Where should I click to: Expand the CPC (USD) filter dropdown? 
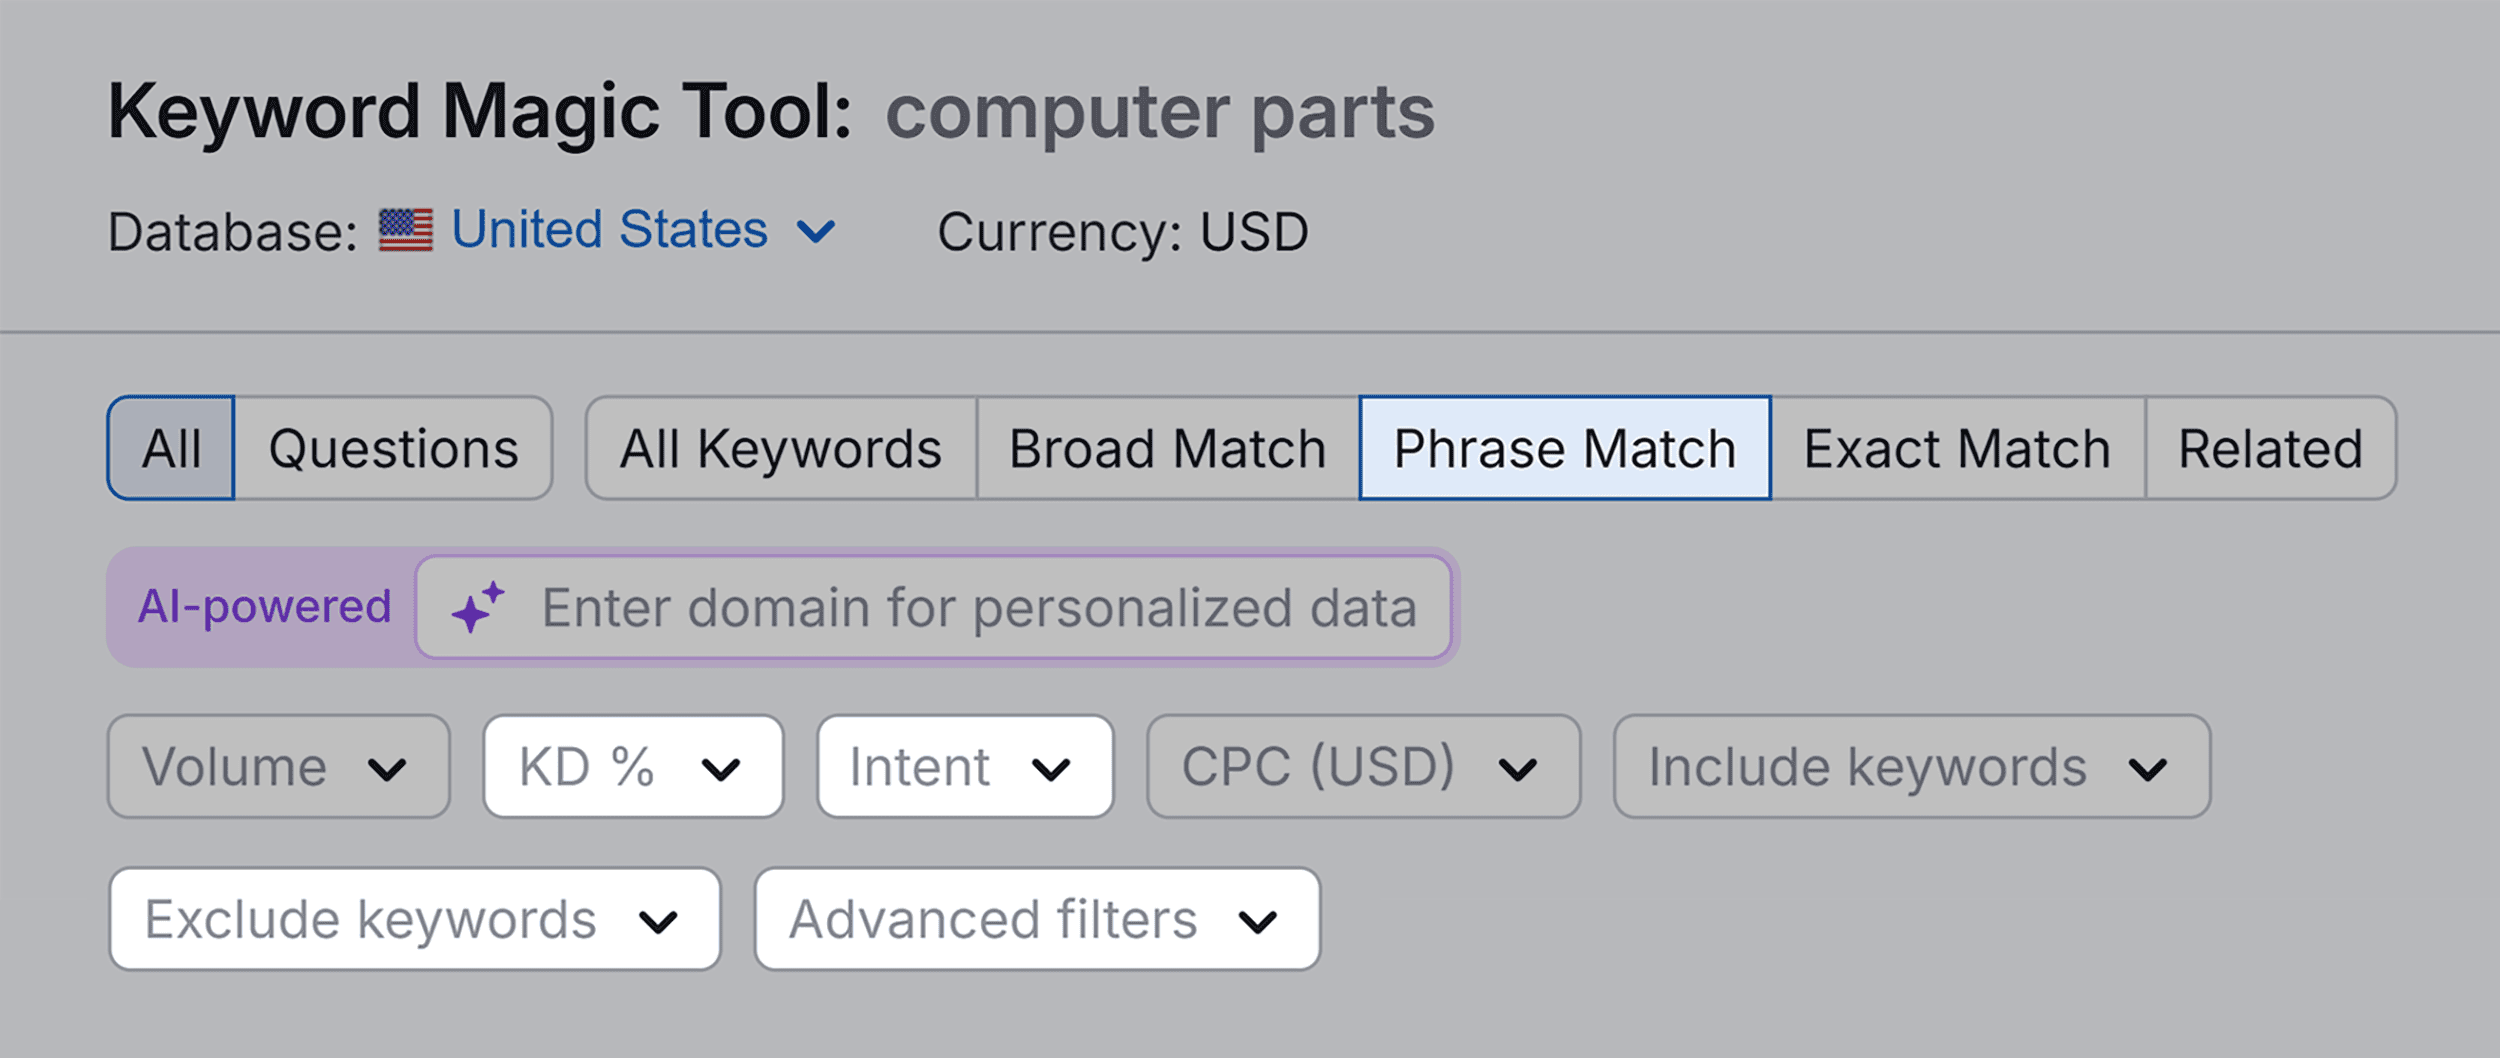pyautogui.click(x=1362, y=767)
